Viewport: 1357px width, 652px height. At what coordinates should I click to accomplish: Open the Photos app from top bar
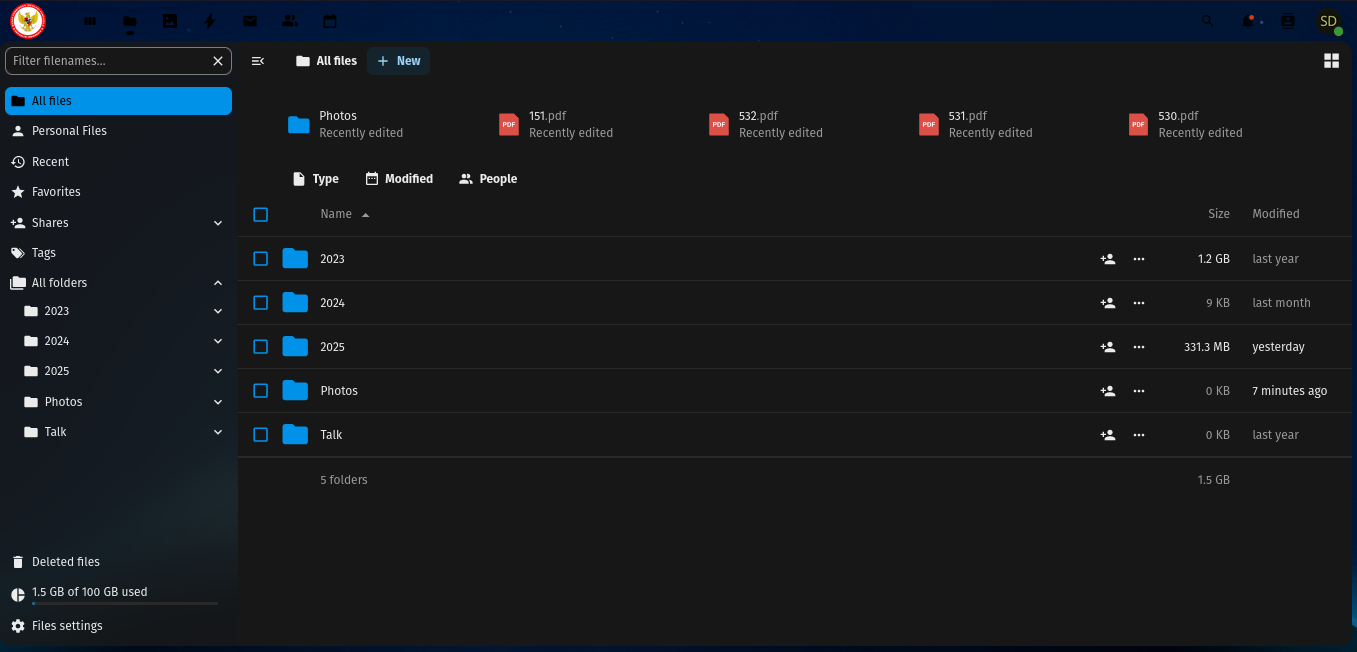[x=170, y=21]
